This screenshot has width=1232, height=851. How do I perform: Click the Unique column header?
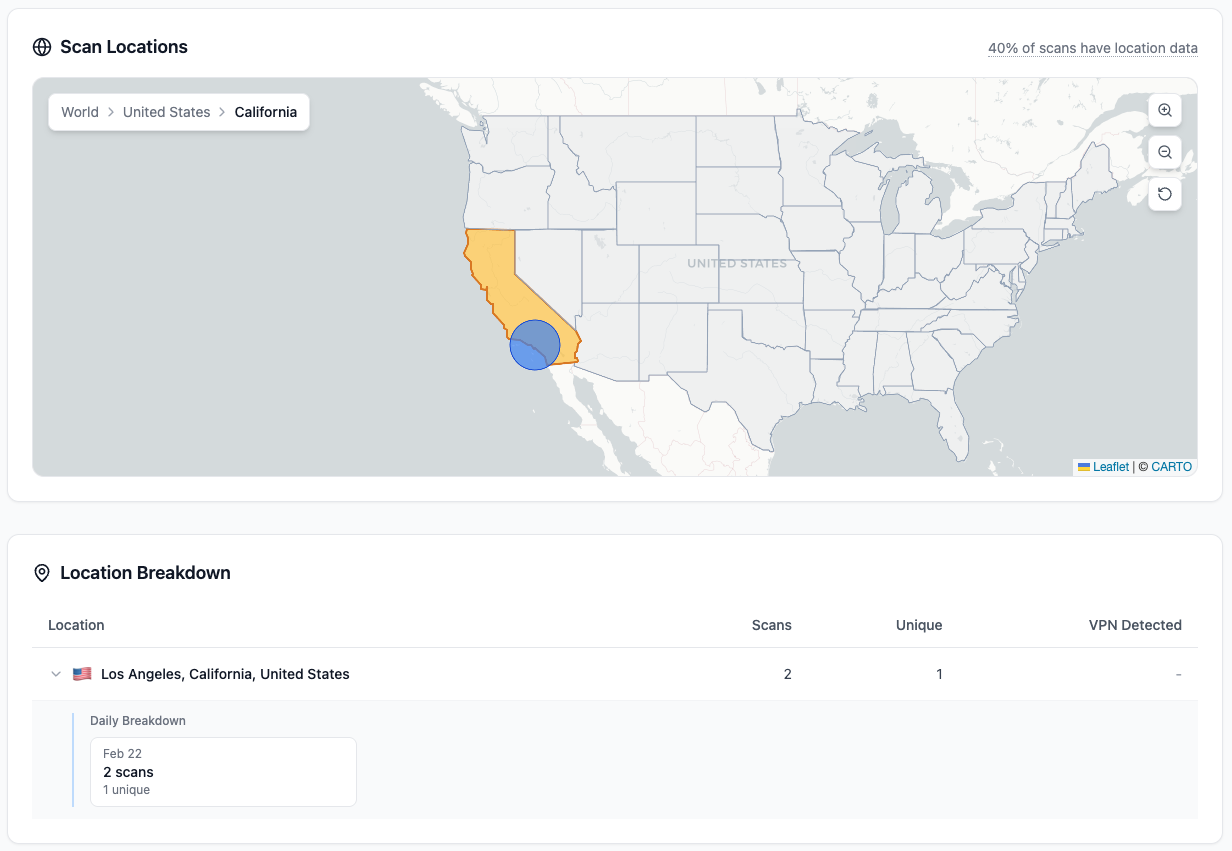[x=919, y=625]
